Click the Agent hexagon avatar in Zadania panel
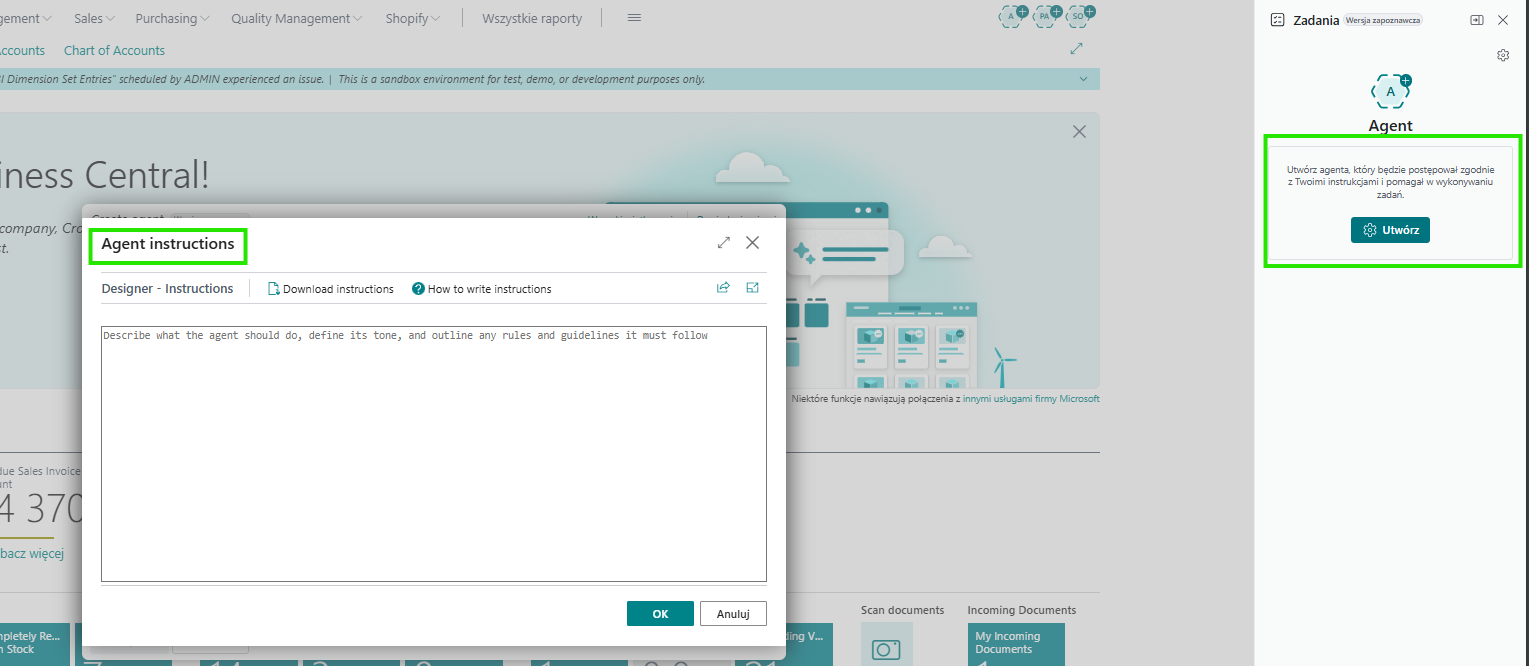The image size is (1529, 666). coord(1390,91)
